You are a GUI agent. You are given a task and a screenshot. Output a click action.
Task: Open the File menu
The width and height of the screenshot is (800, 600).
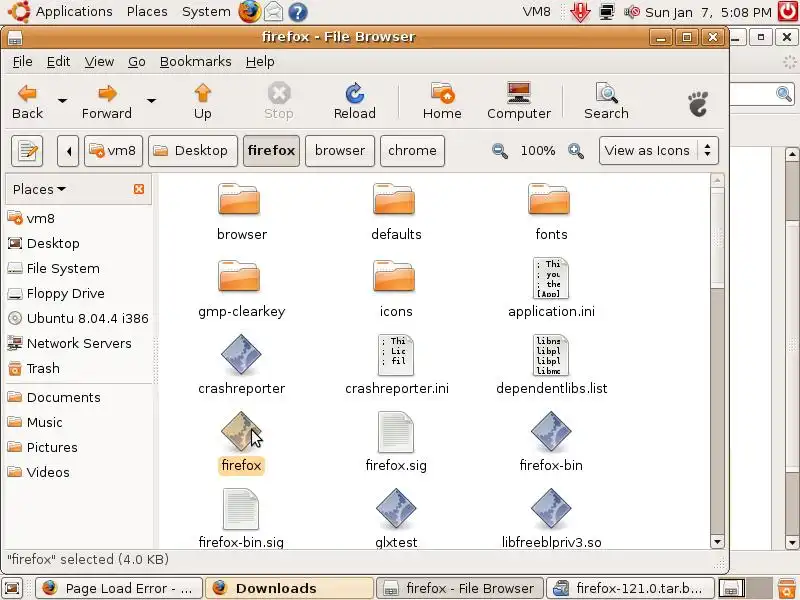coord(22,62)
